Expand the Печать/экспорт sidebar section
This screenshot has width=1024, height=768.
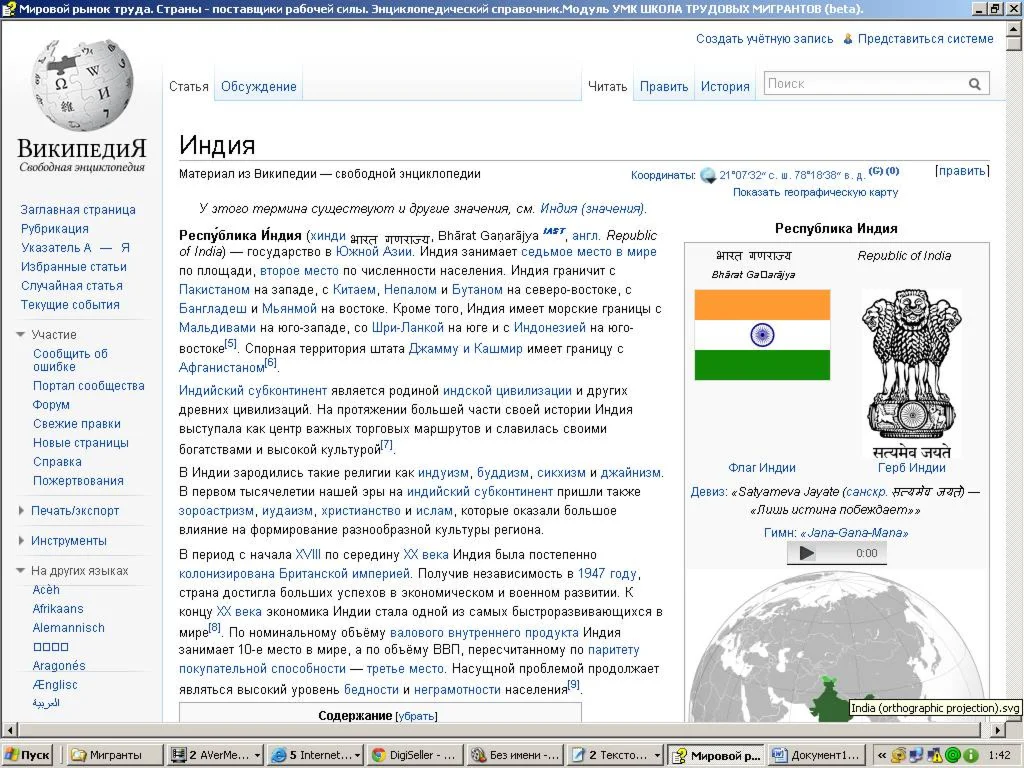[x=21, y=511]
